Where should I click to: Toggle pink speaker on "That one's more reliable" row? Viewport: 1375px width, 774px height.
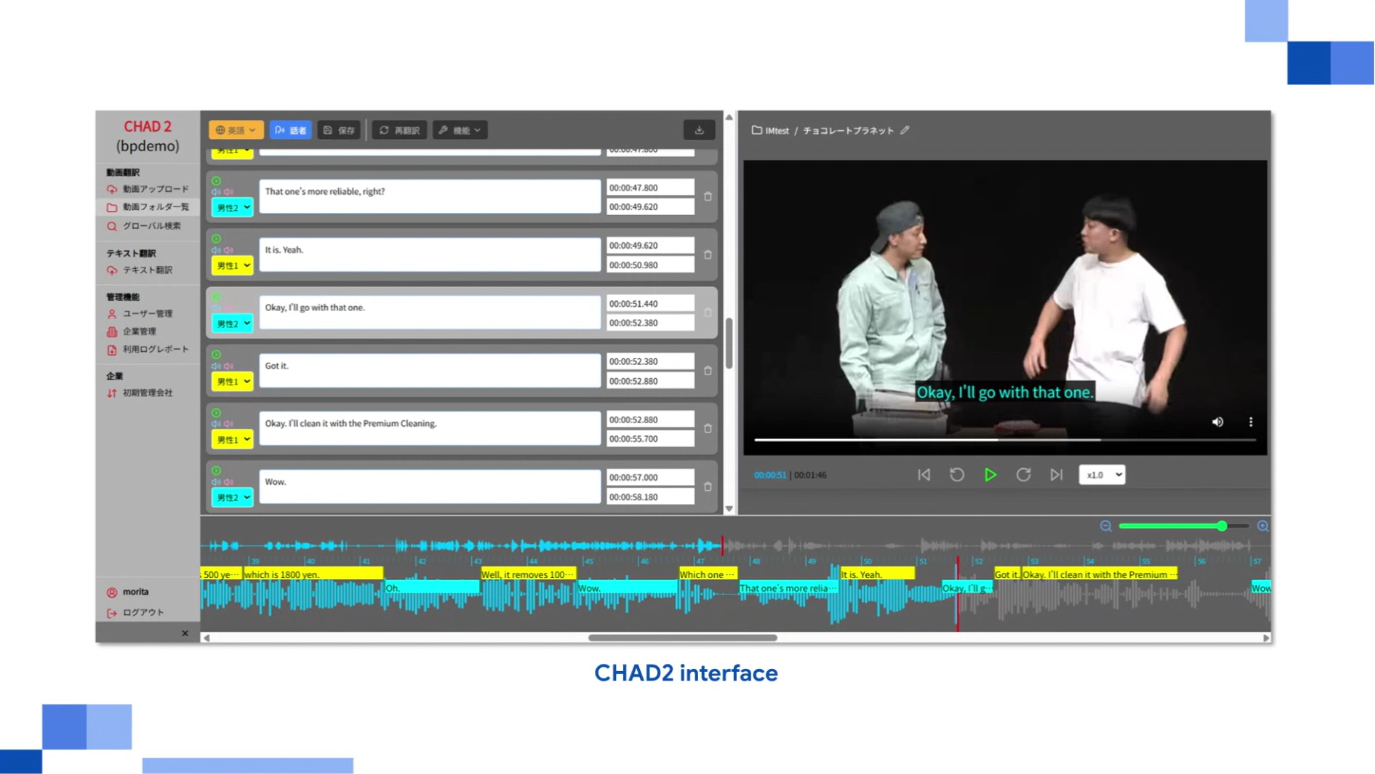tap(228, 192)
